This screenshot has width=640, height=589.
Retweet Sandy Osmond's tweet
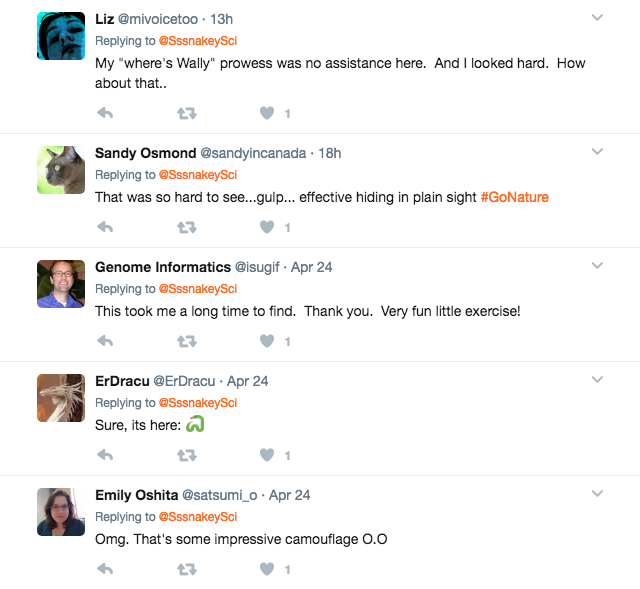(186, 228)
